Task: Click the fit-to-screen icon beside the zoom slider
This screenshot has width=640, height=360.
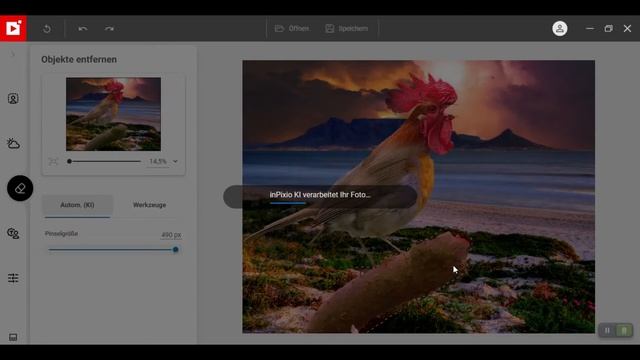Action: coord(53,162)
